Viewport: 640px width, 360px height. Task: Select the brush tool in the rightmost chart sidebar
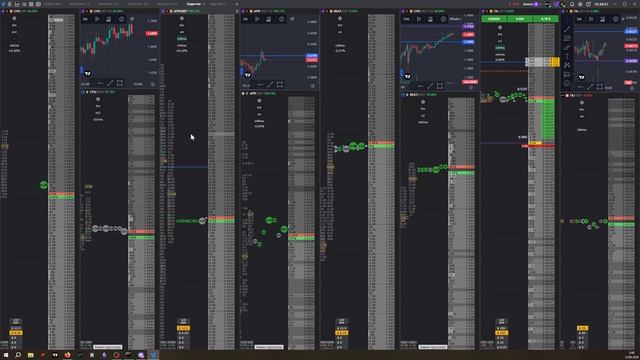click(567, 47)
